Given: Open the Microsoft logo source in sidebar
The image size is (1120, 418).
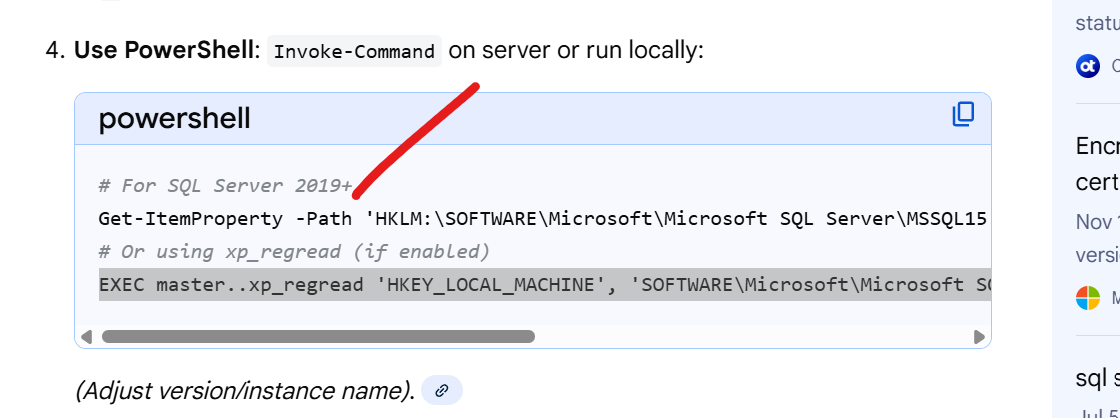Looking at the screenshot, I should 1088,297.
